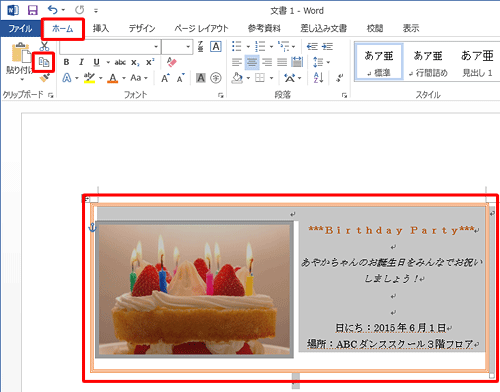Click the Enclose characters border icon
500x392 pixels.
[216, 46]
